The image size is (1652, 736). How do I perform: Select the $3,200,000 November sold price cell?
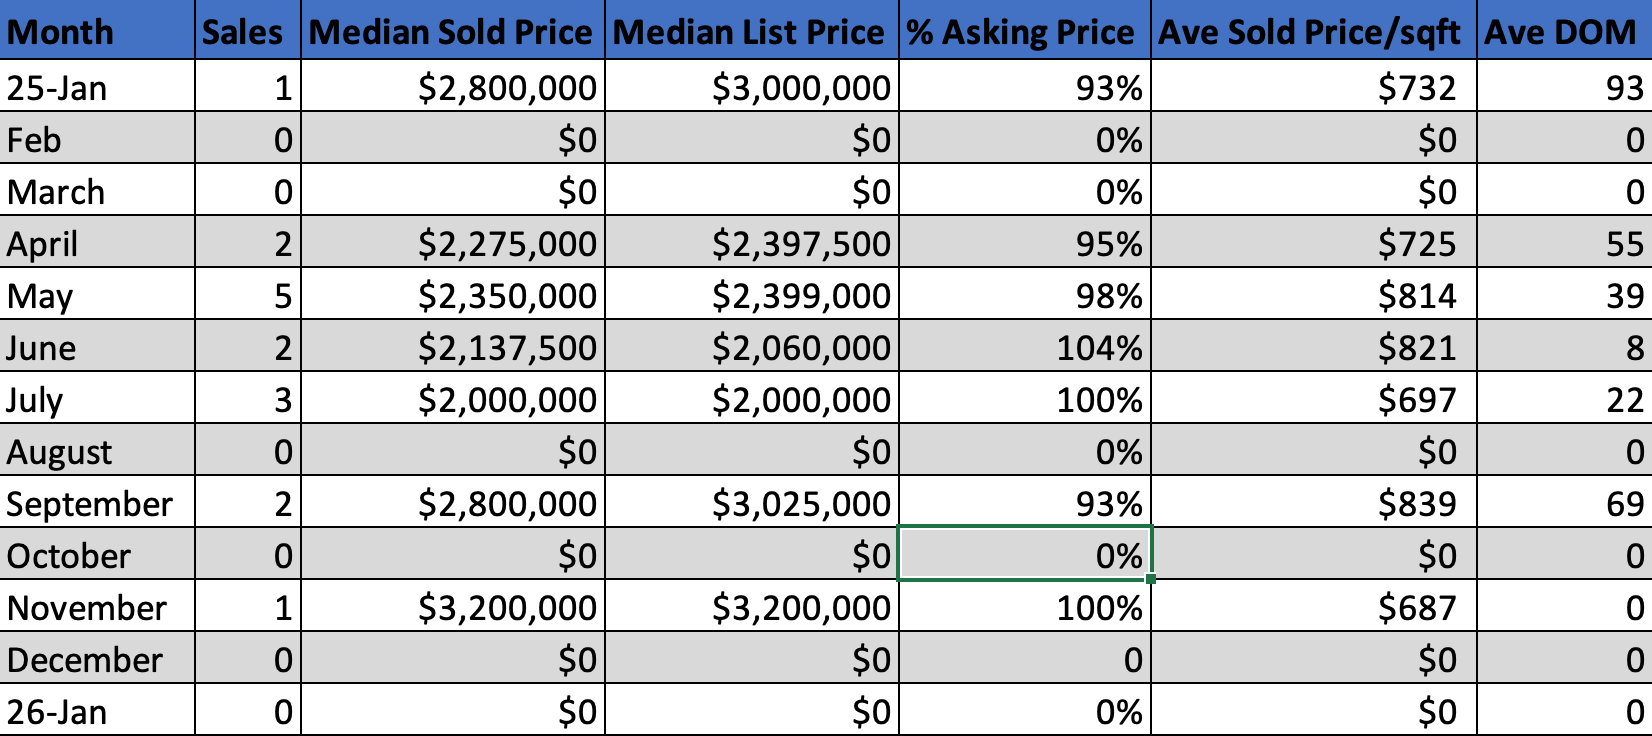click(452, 608)
